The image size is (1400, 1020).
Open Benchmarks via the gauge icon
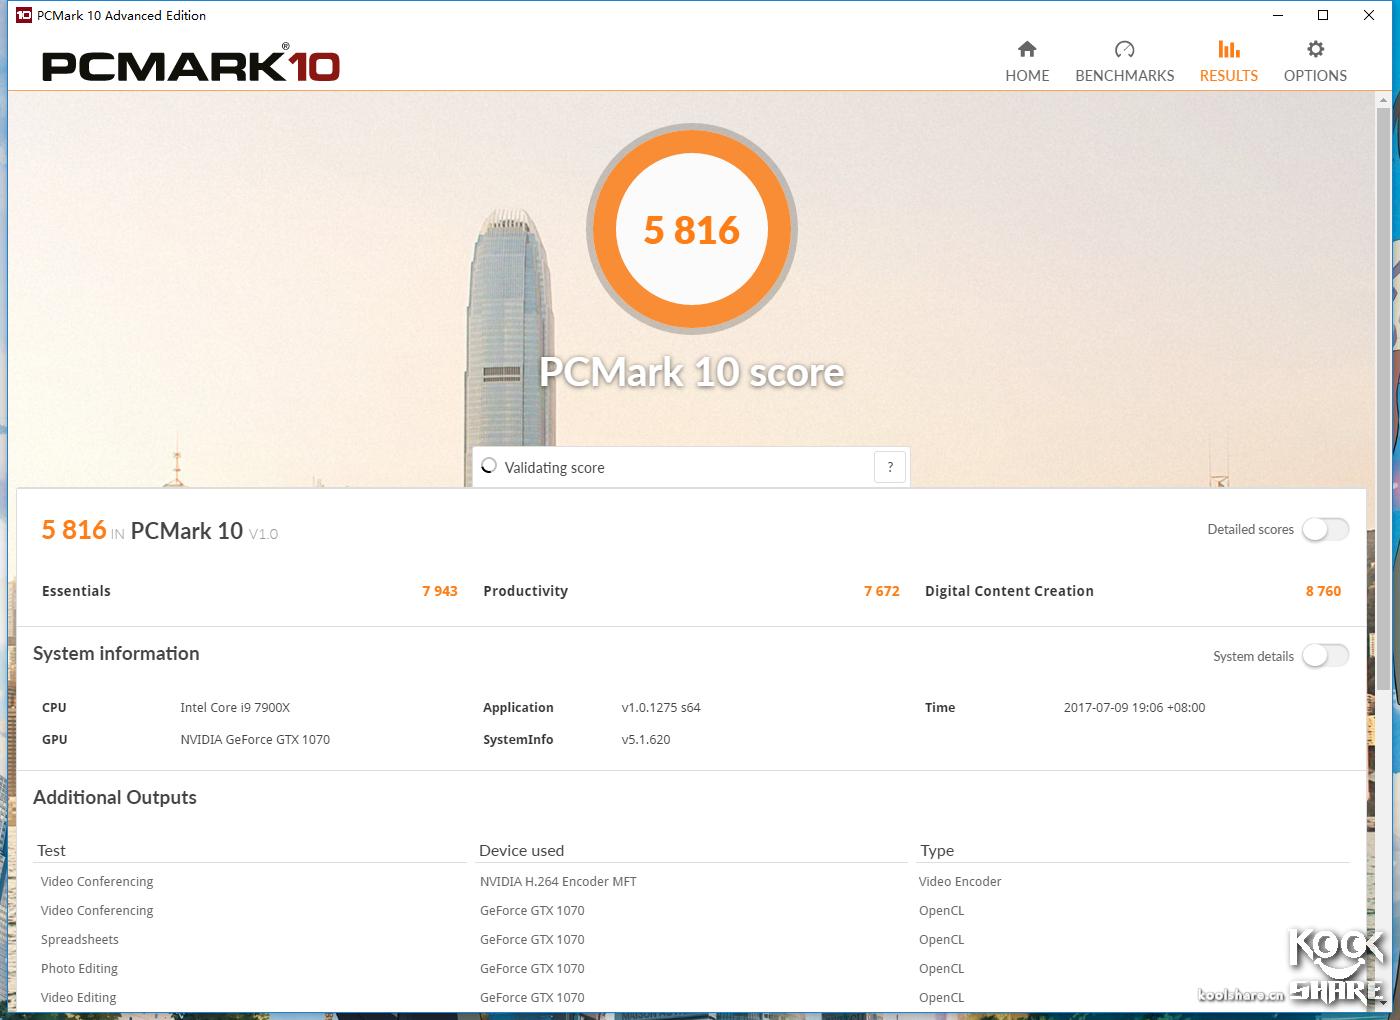[1124, 49]
